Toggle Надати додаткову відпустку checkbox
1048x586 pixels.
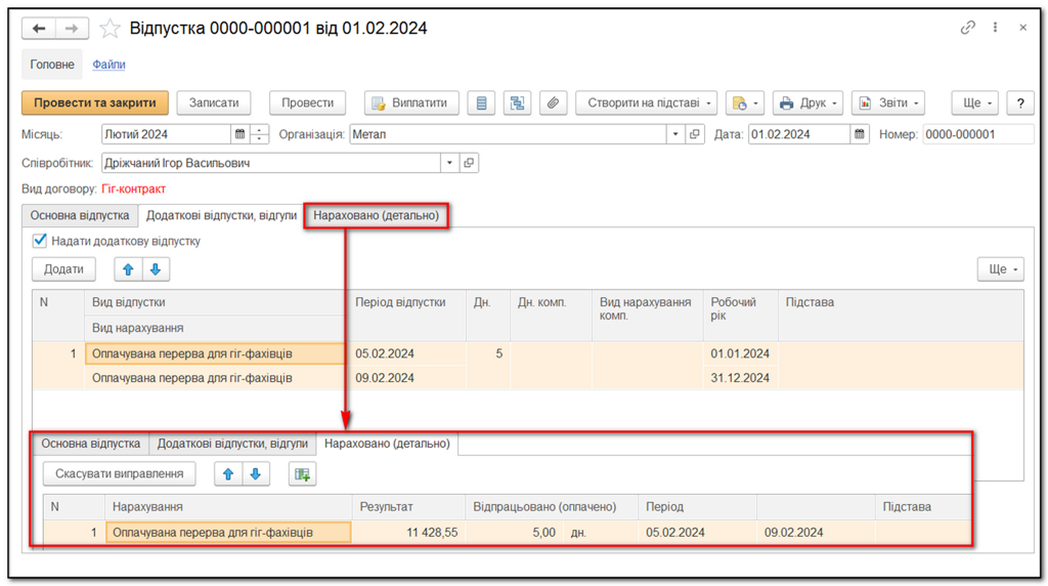pyautogui.click(x=40, y=241)
